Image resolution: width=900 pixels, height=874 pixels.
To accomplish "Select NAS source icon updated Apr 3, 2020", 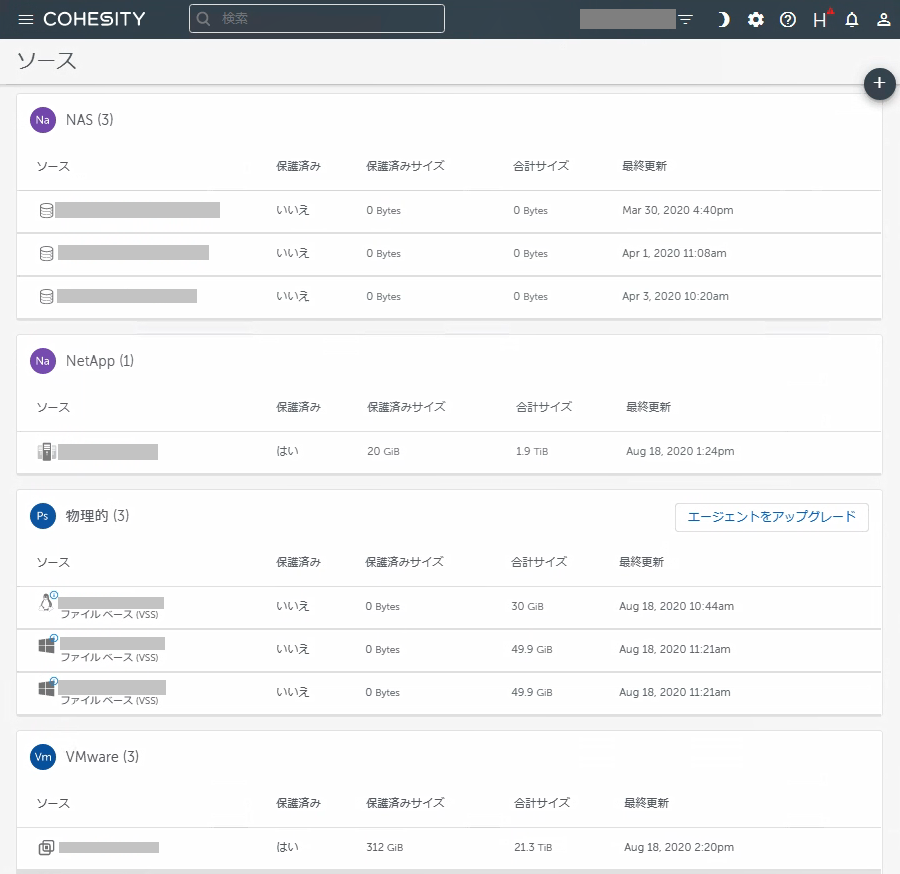I will coord(46,296).
